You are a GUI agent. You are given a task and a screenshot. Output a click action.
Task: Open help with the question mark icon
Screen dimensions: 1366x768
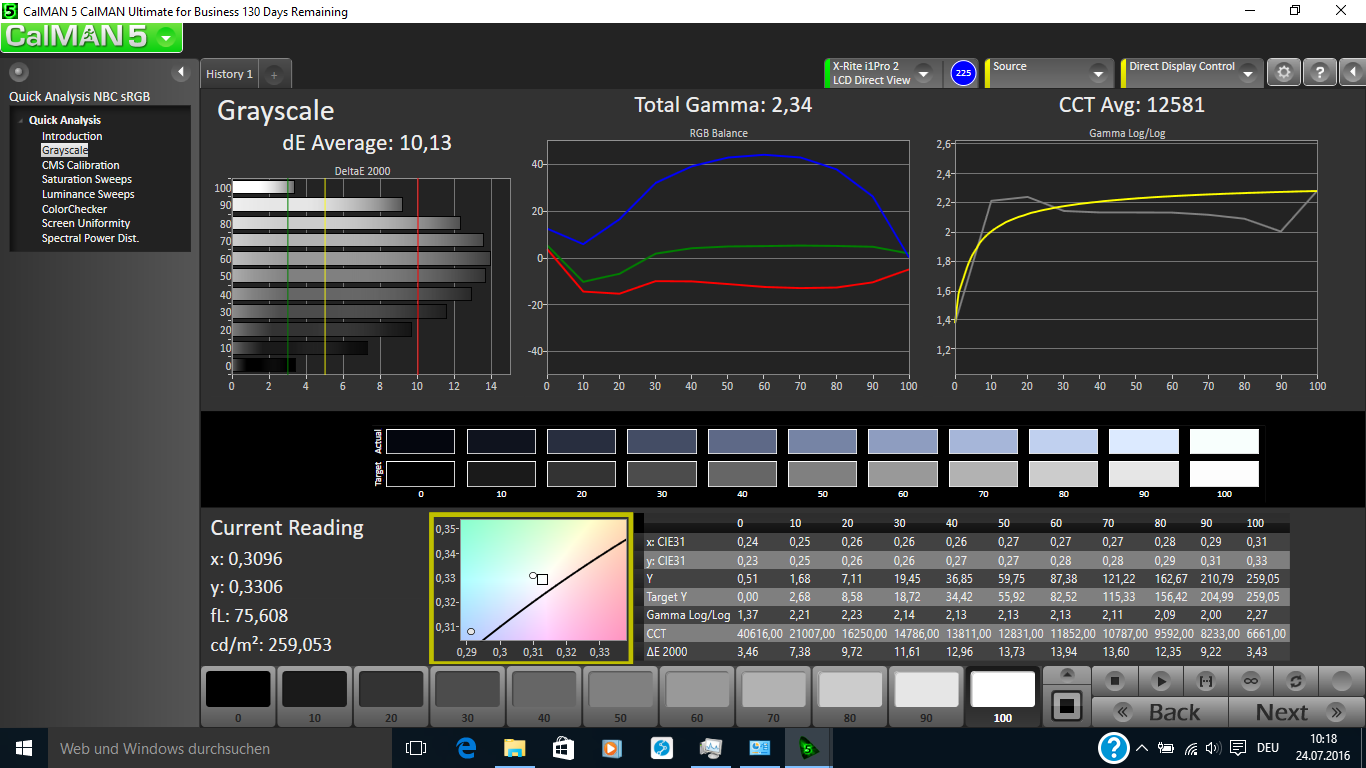point(1319,73)
